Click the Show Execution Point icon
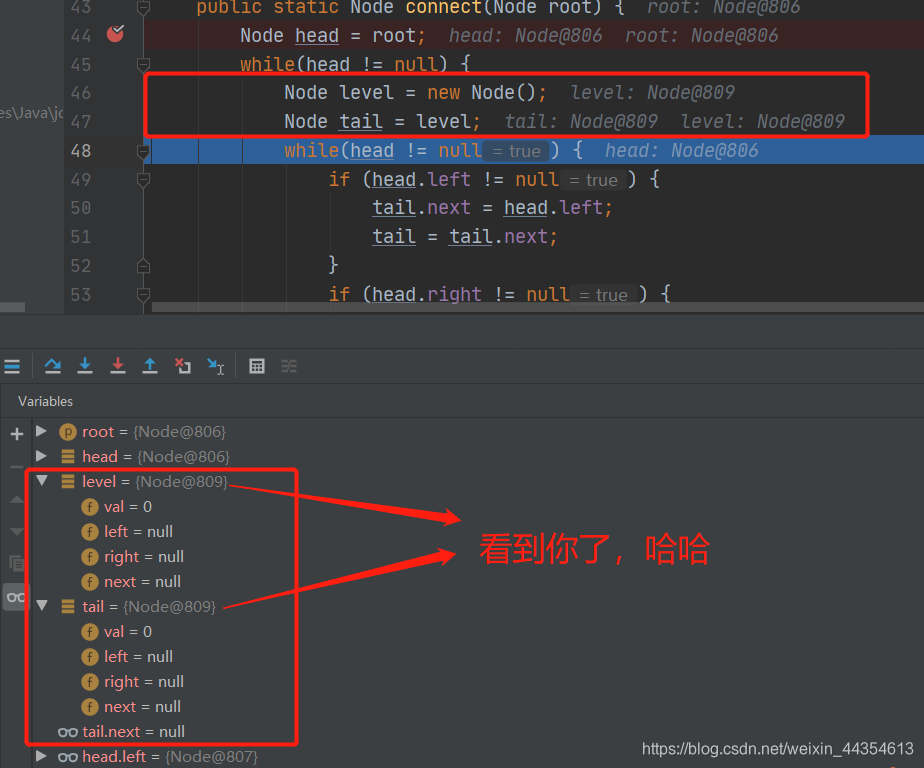924x768 pixels. pyautogui.click(x=12, y=366)
